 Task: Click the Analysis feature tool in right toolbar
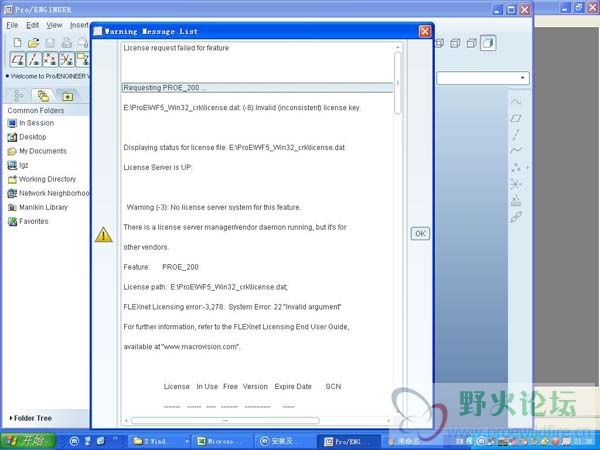point(516,200)
